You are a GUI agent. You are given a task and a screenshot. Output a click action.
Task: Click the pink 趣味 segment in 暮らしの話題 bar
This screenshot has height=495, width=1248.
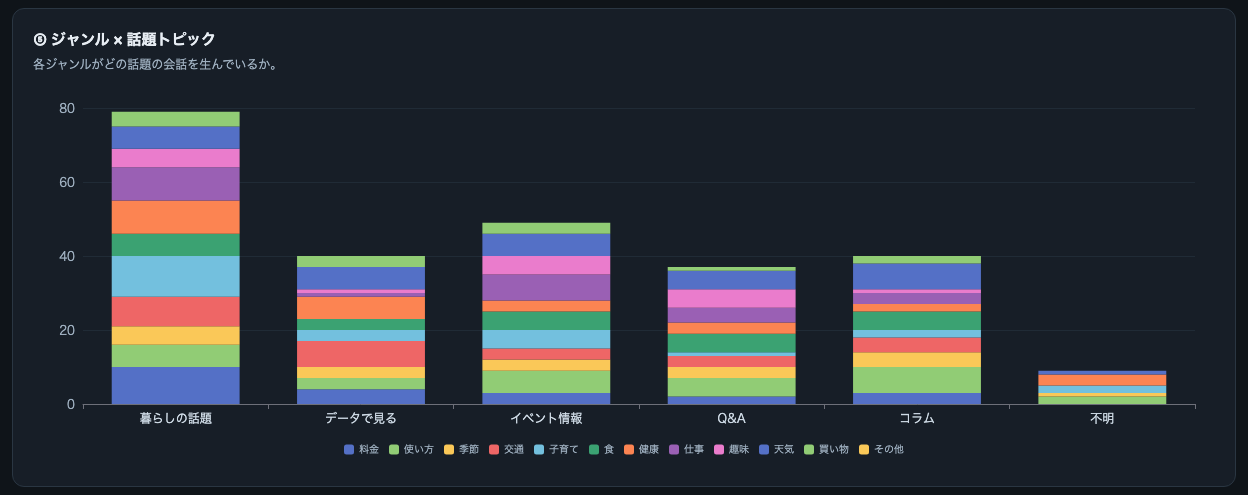click(x=176, y=158)
